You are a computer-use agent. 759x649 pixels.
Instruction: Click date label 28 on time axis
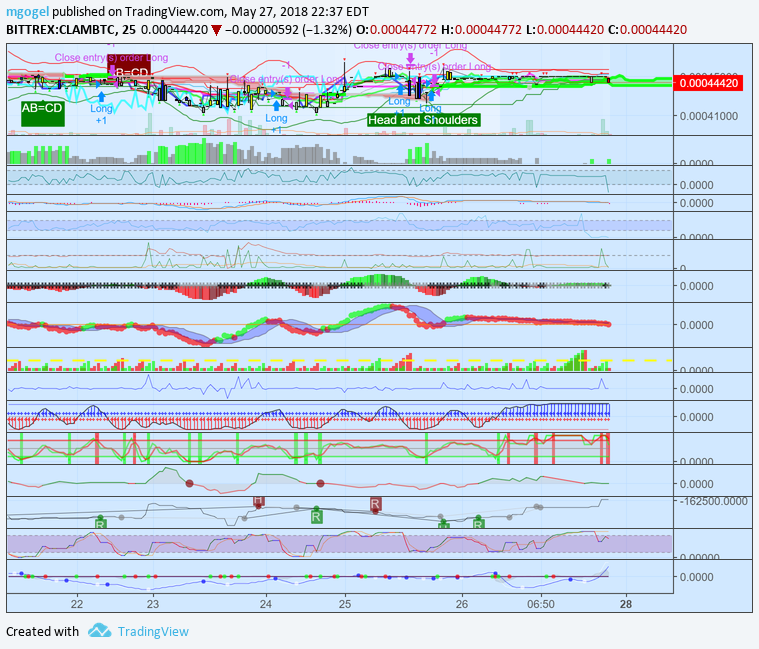(x=626, y=604)
